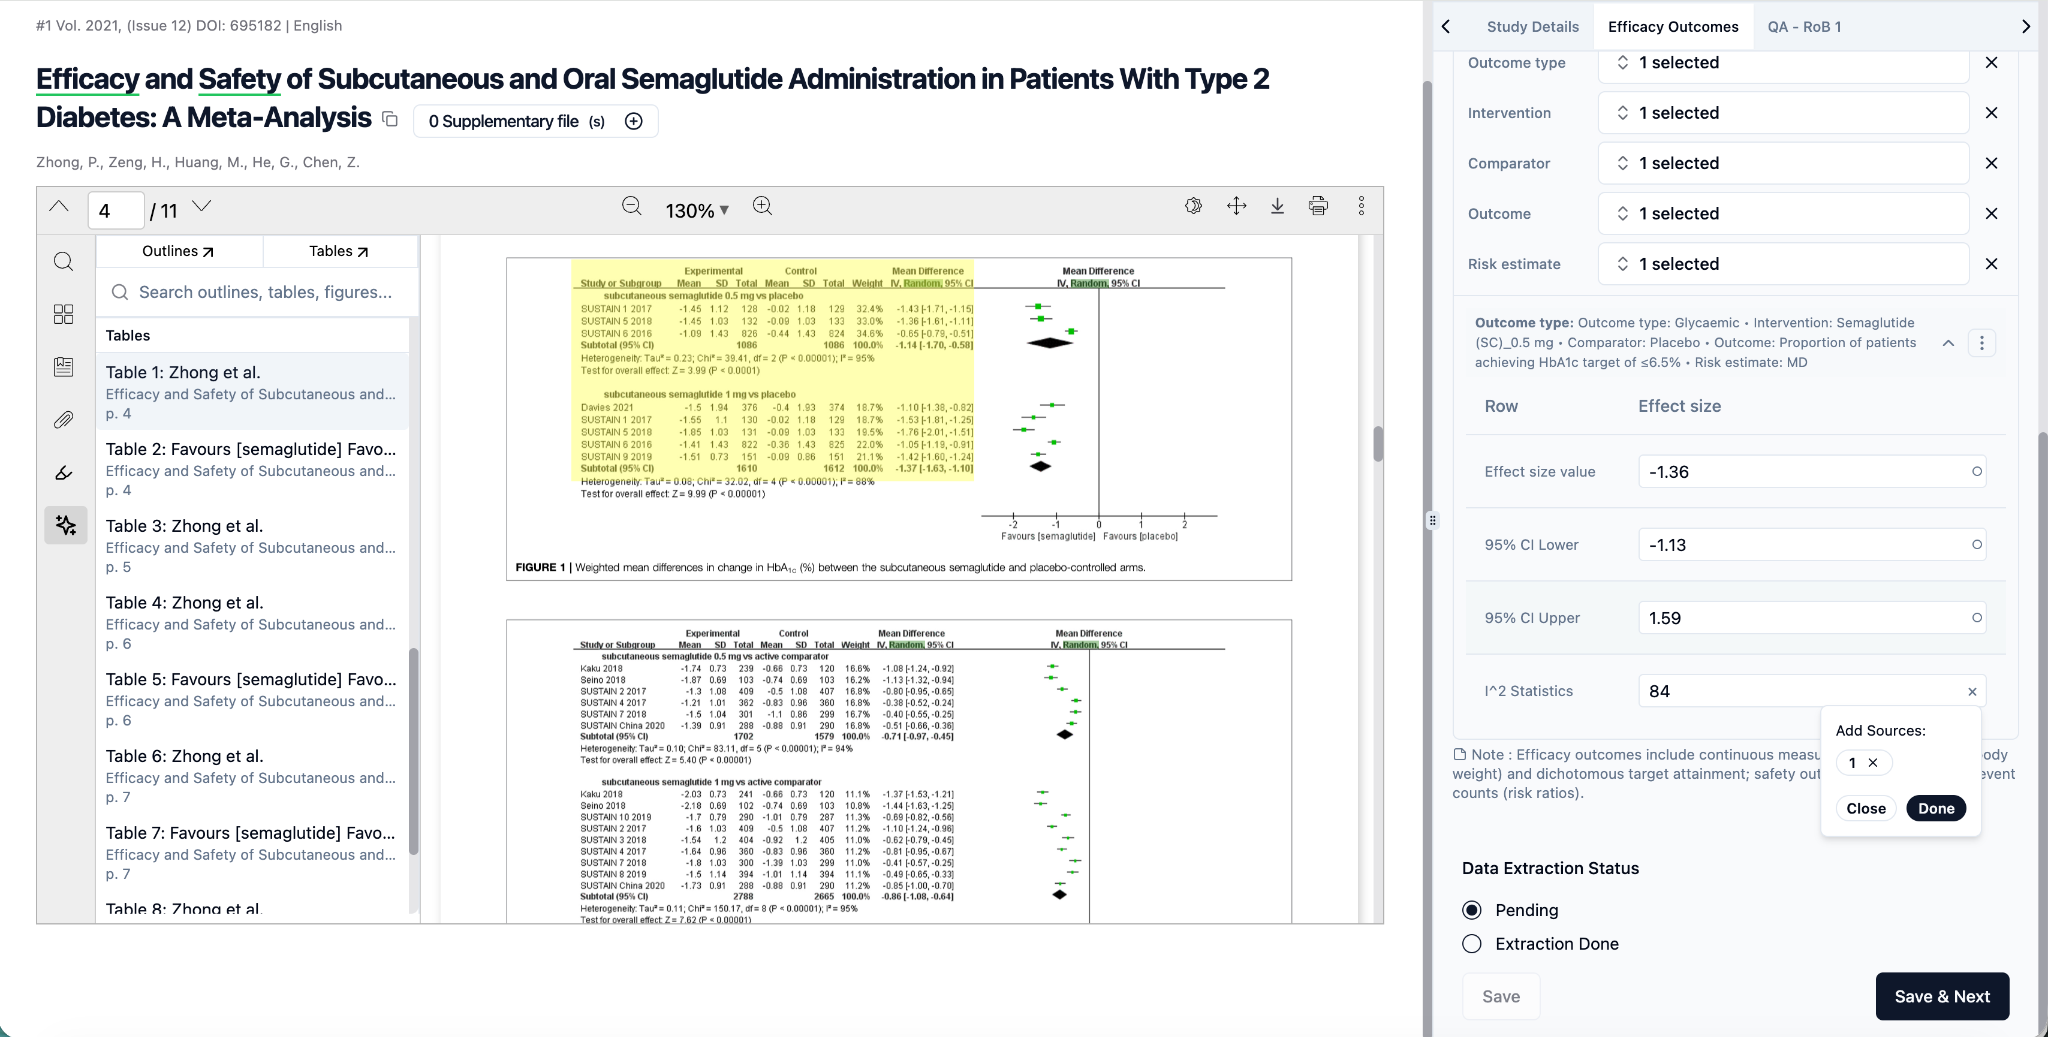2048x1037 pixels.
Task: Click the add supplementary file plus icon
Action: pyautogui.click(x=633, y=121)
